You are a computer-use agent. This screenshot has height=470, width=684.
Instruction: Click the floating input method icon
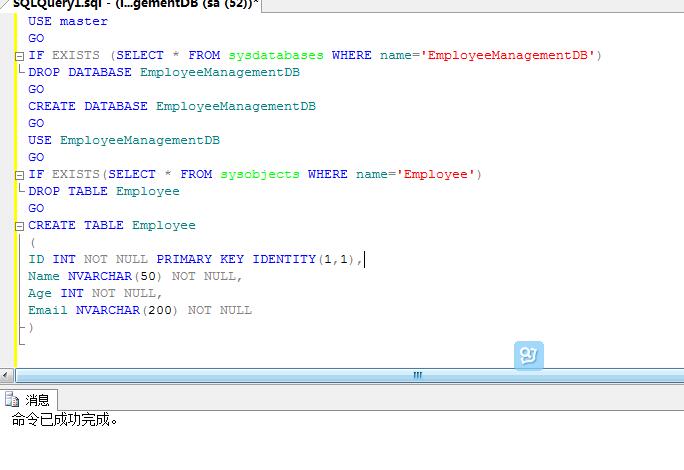pyautogui.click(x=529, y=356)
